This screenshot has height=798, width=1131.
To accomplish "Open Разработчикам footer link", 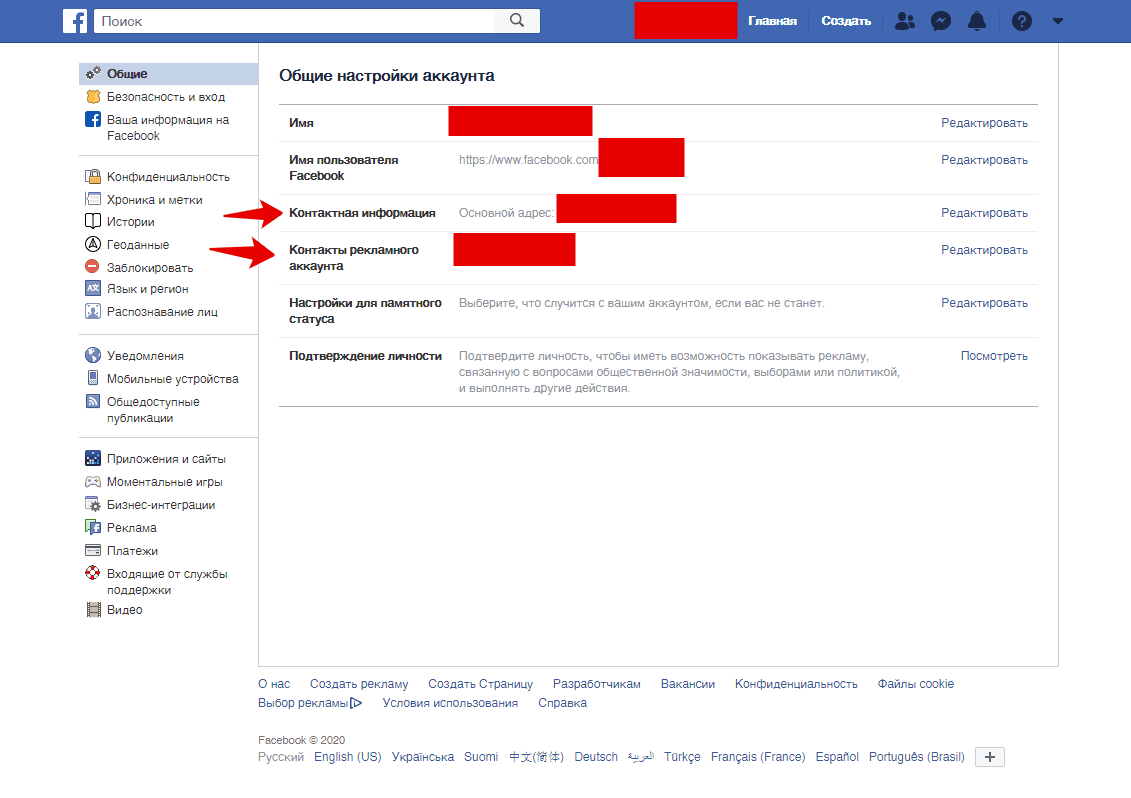I will (x=597, y=684).
